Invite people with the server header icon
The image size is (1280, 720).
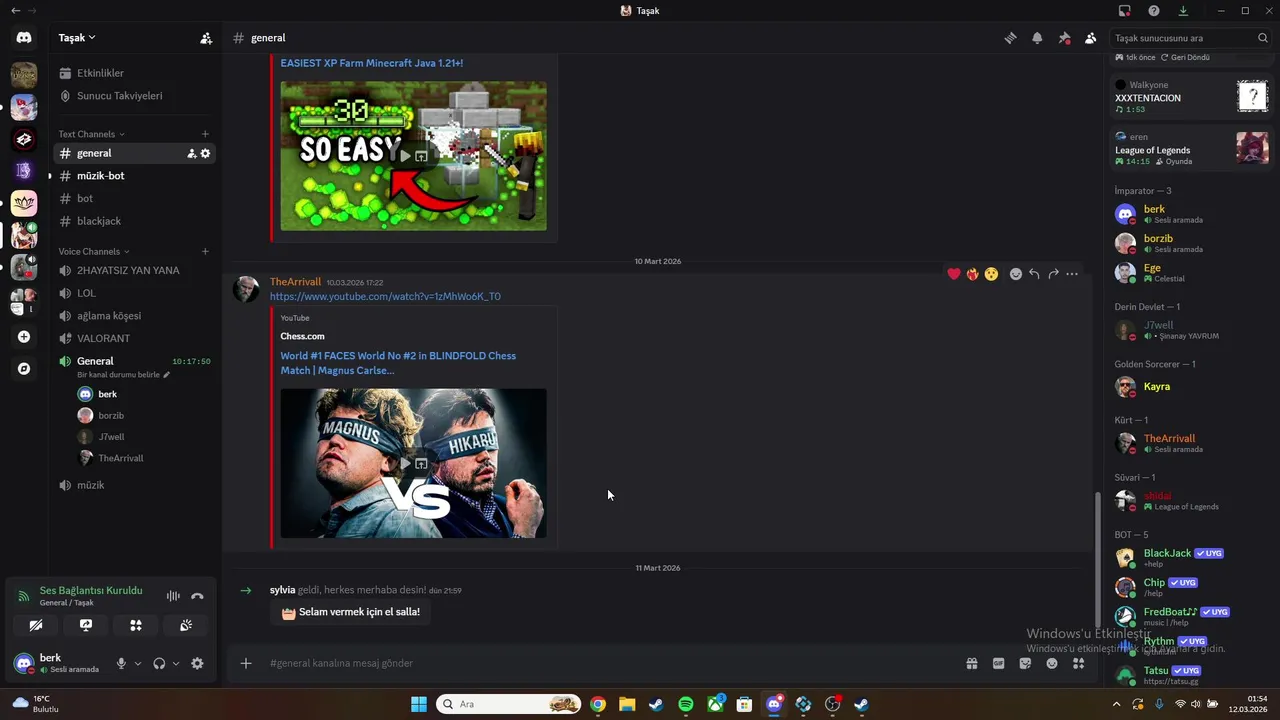click(206, 38)
